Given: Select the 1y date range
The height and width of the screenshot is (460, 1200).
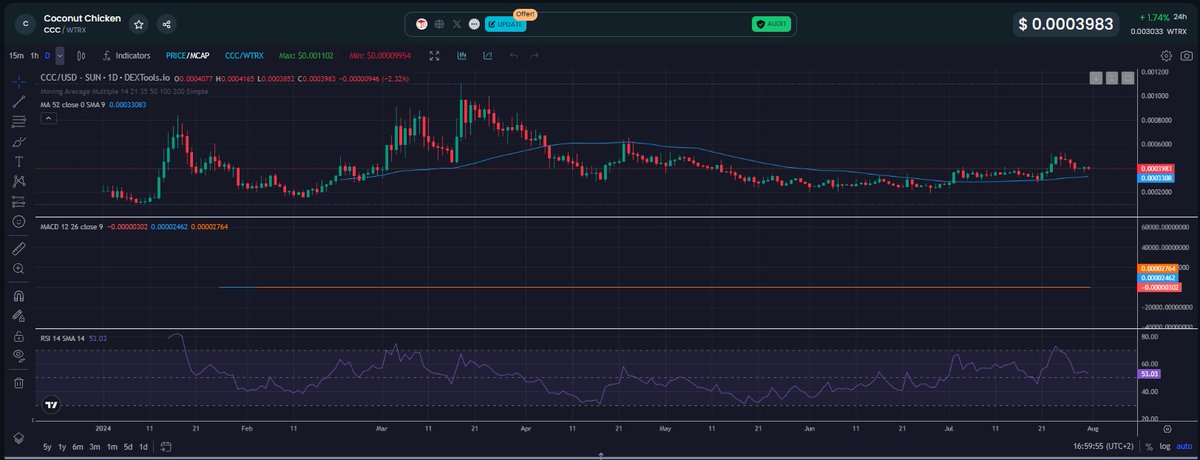Looking at the screenshot, I should (x=62, y=445).
